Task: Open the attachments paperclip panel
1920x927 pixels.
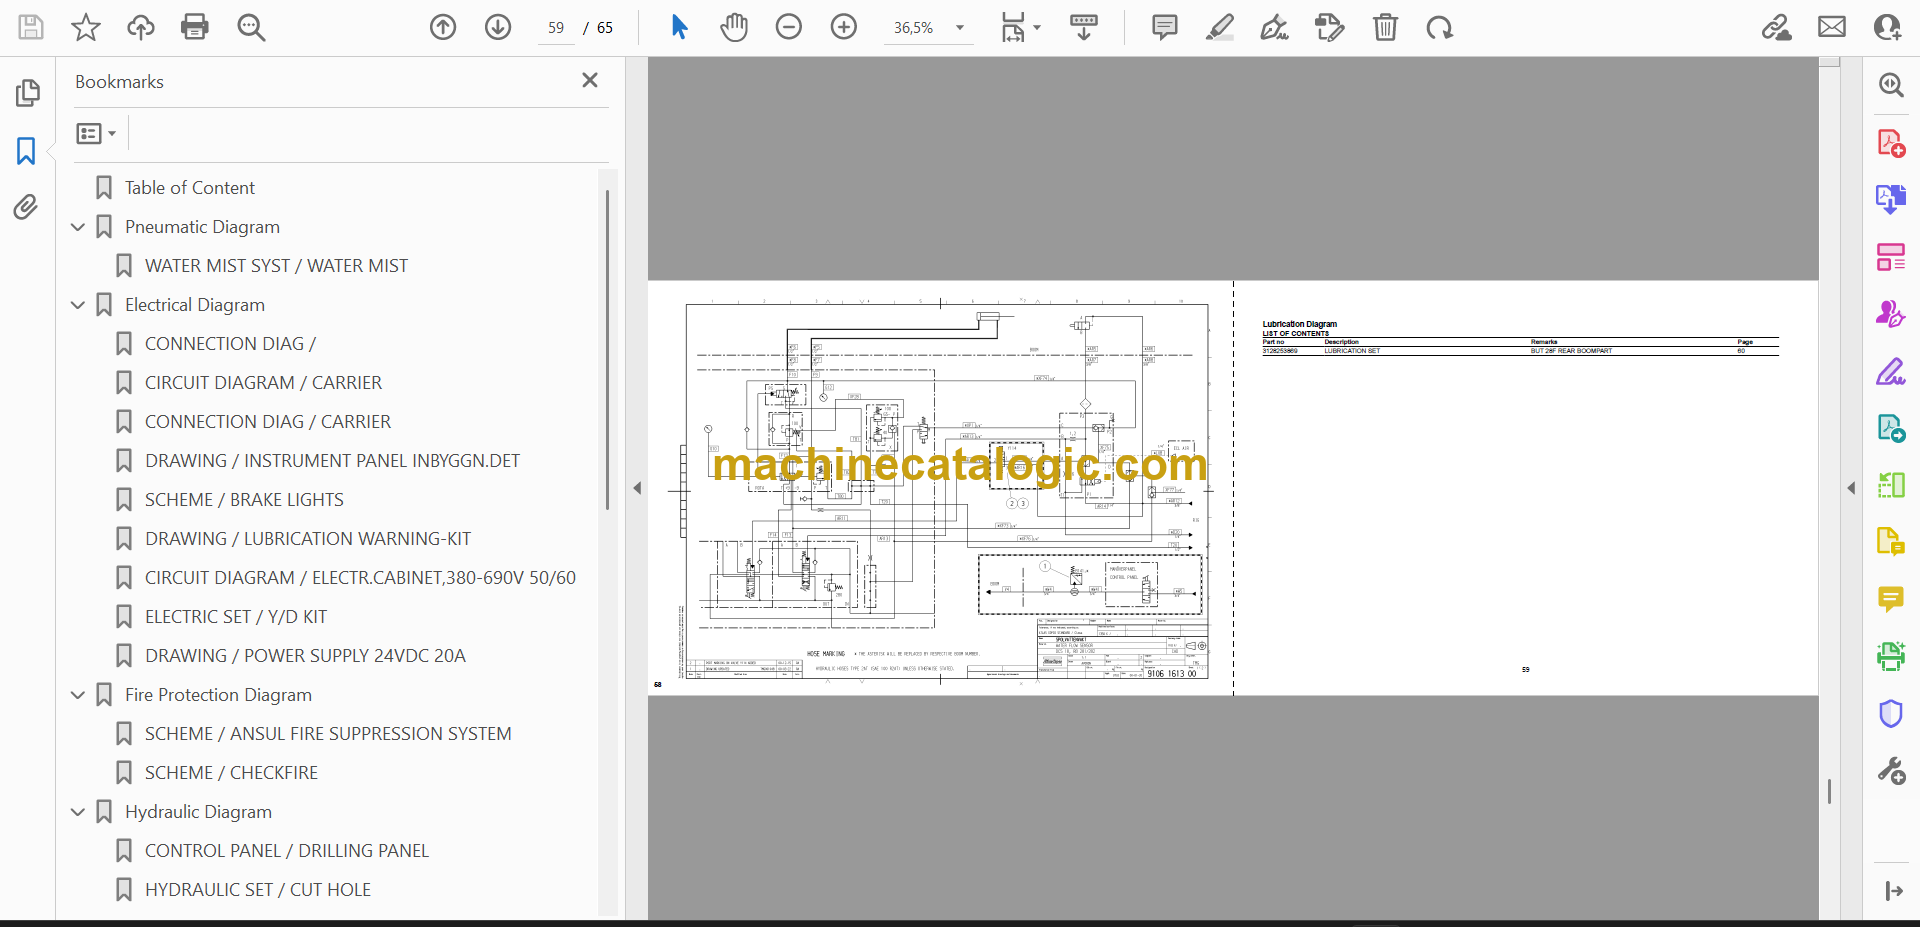Action: pos(27,207)
